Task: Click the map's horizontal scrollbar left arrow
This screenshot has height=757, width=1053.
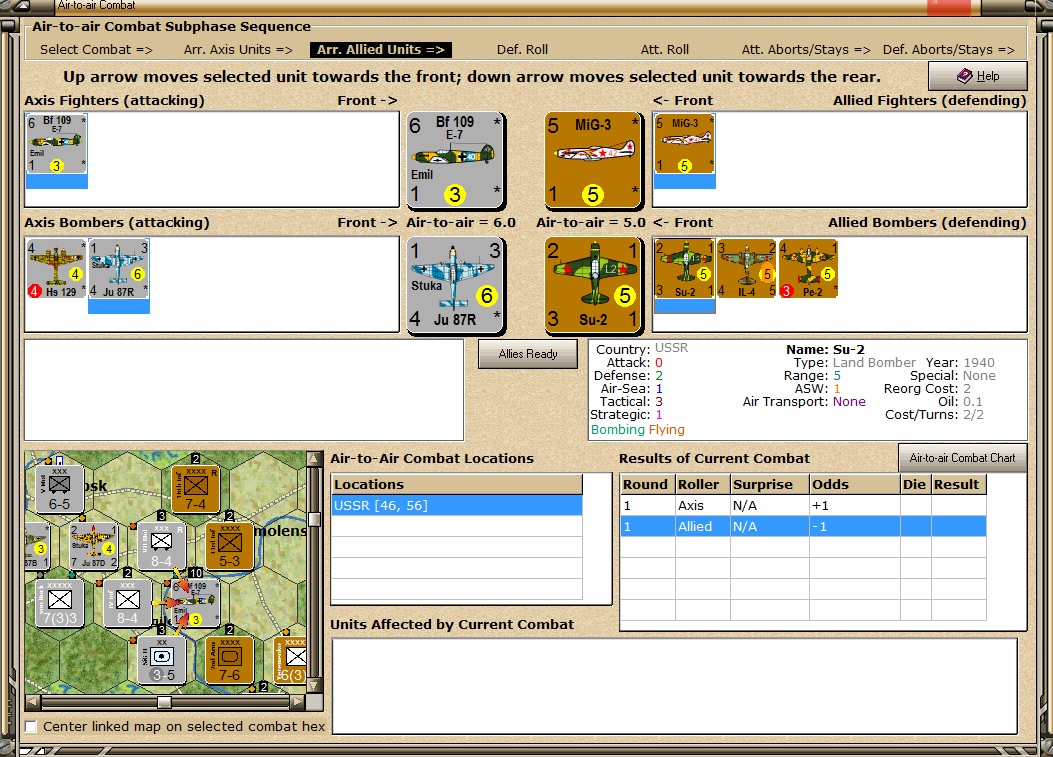Action: [32, 702]
